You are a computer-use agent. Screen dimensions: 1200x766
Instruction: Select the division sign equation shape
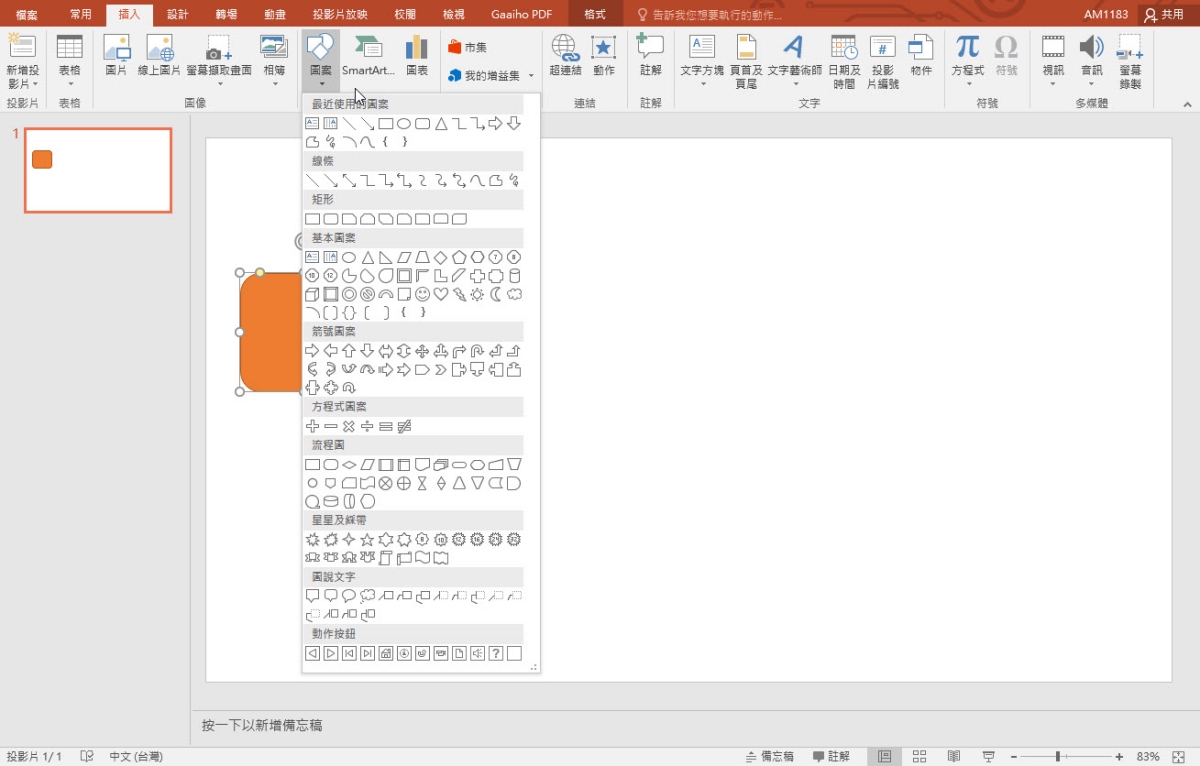(367, 427)
